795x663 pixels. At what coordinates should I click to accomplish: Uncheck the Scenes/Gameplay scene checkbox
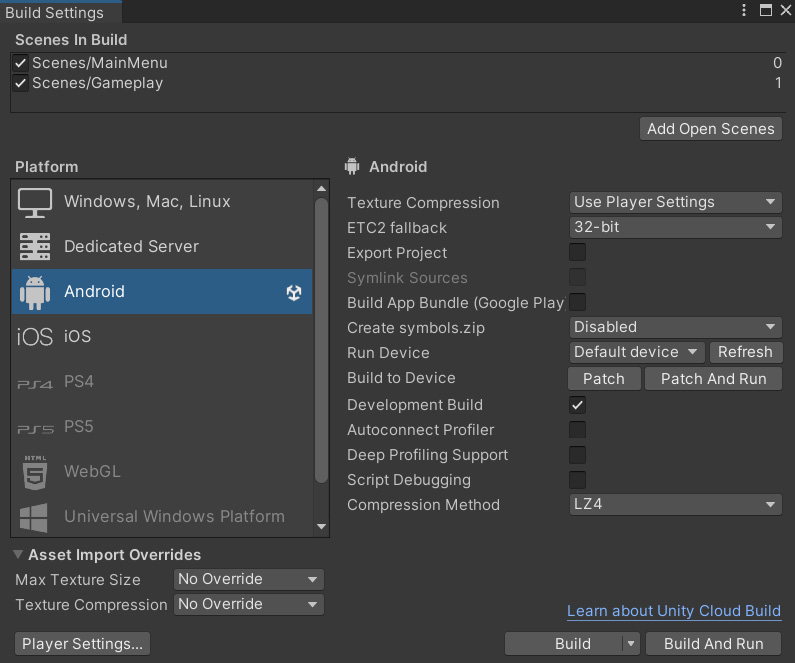click(x=20, y=83)
